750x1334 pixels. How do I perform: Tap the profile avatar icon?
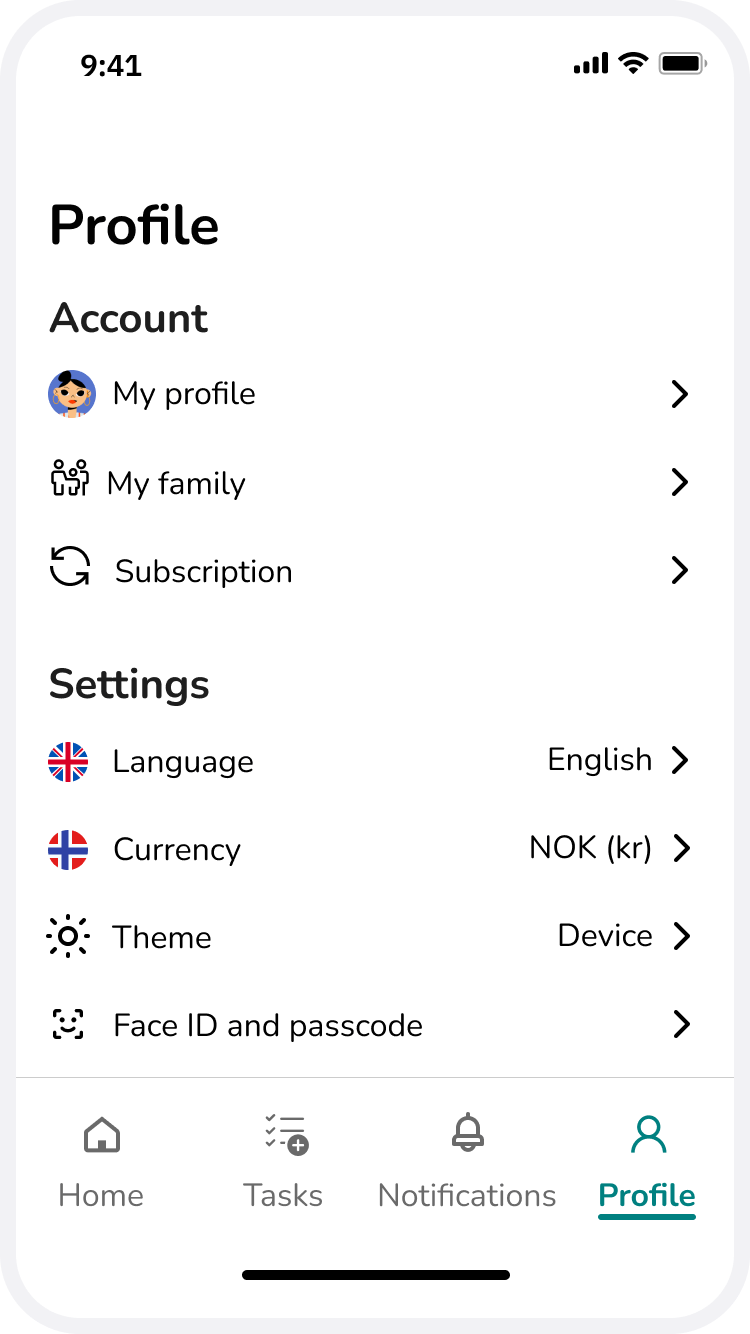tap(72, 394)
